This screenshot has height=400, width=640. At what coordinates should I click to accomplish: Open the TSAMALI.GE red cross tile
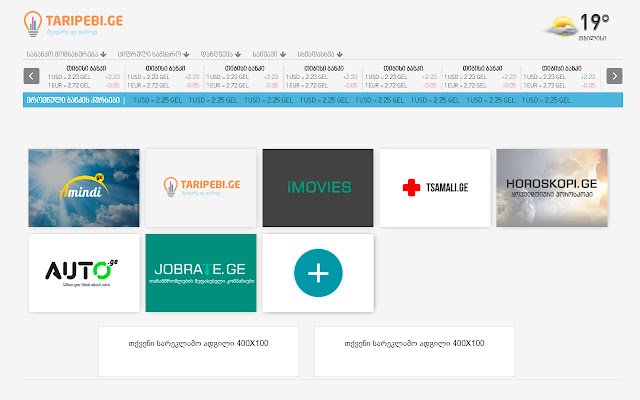435,188
